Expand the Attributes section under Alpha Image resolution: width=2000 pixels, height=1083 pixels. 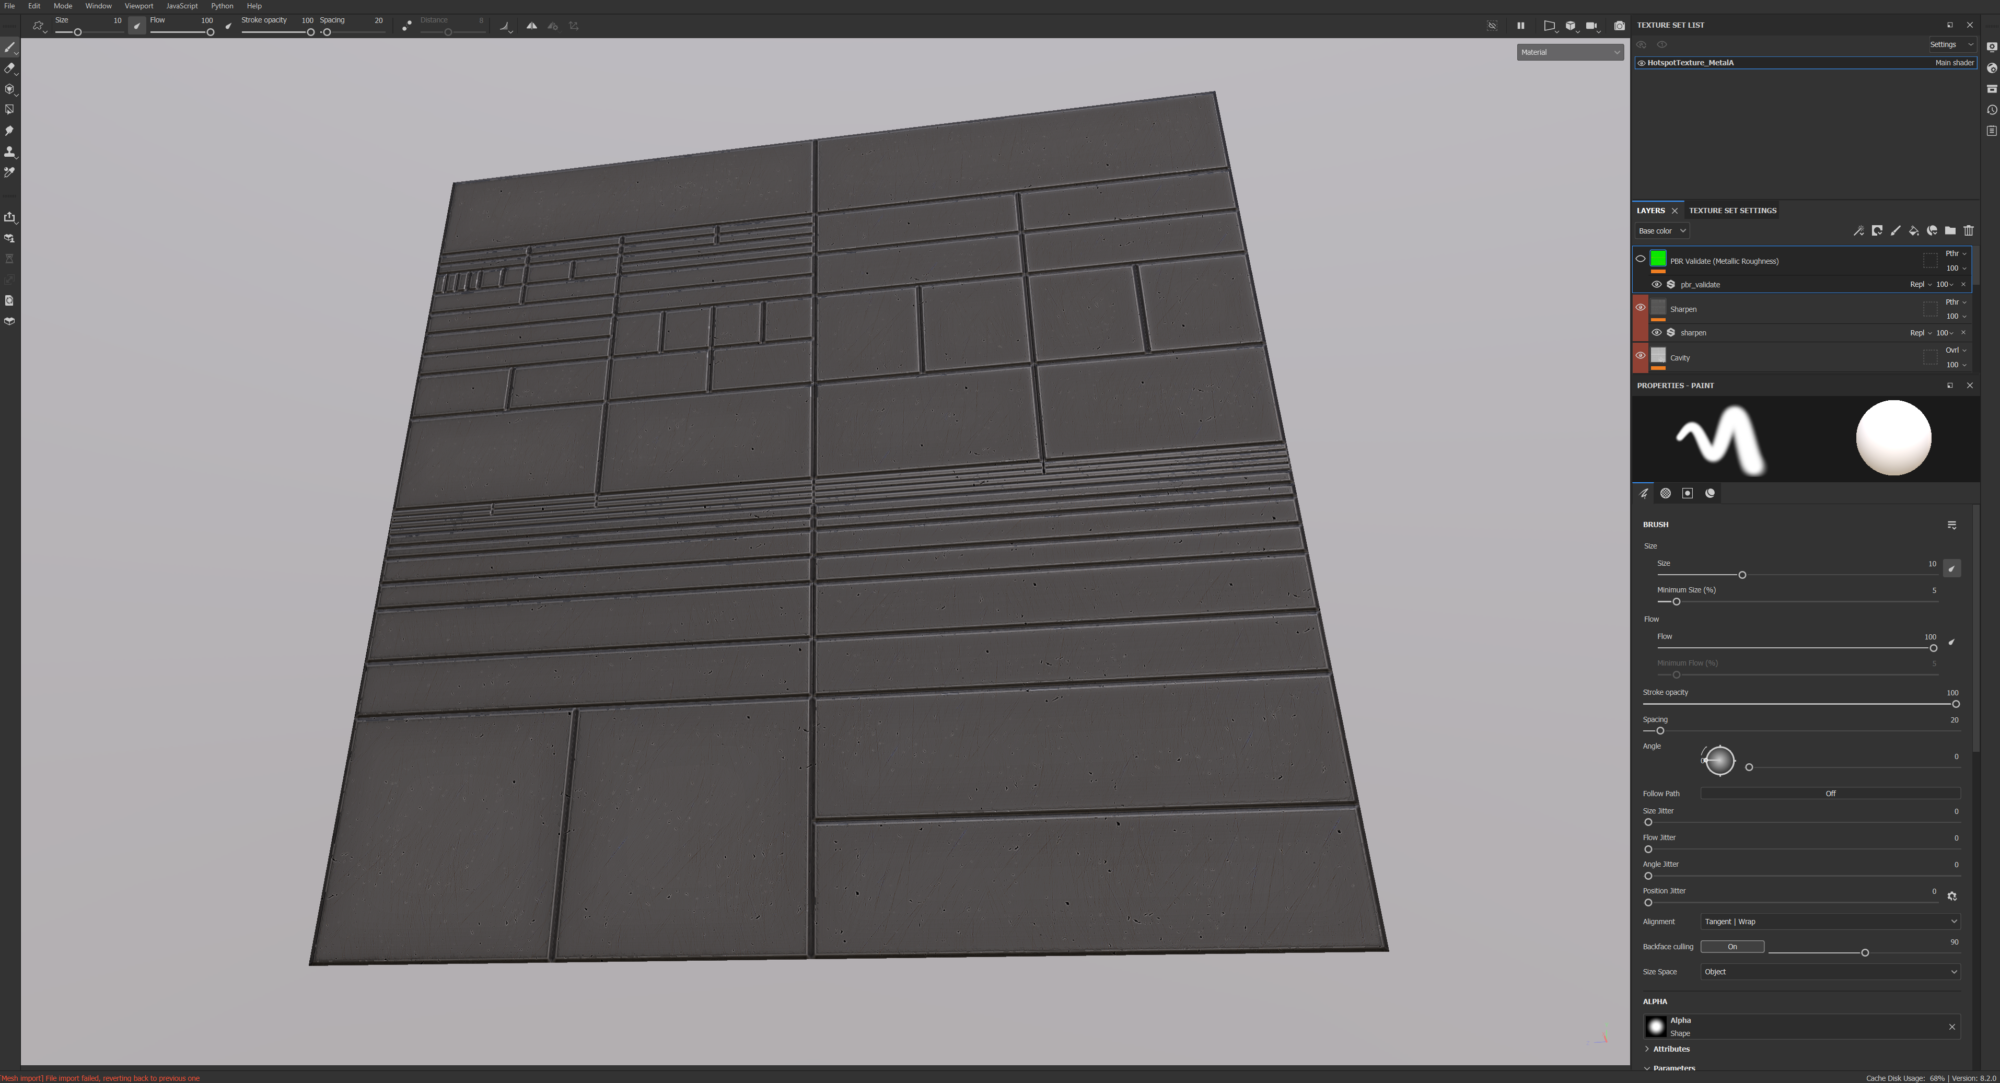[1670, 1049]
